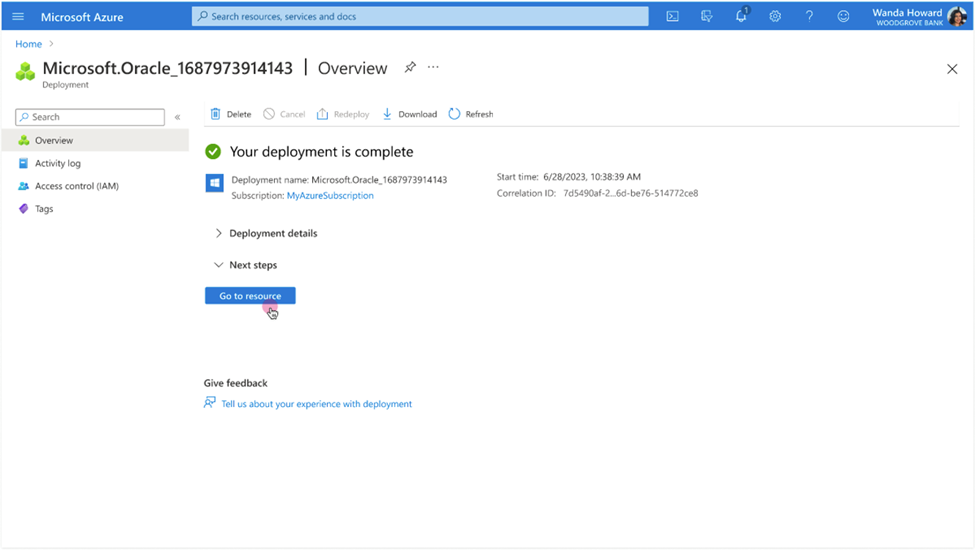Click 'Your deployment is complete' heading
Viewport: 975px width, 550px height.
click(x=321, y=152)
